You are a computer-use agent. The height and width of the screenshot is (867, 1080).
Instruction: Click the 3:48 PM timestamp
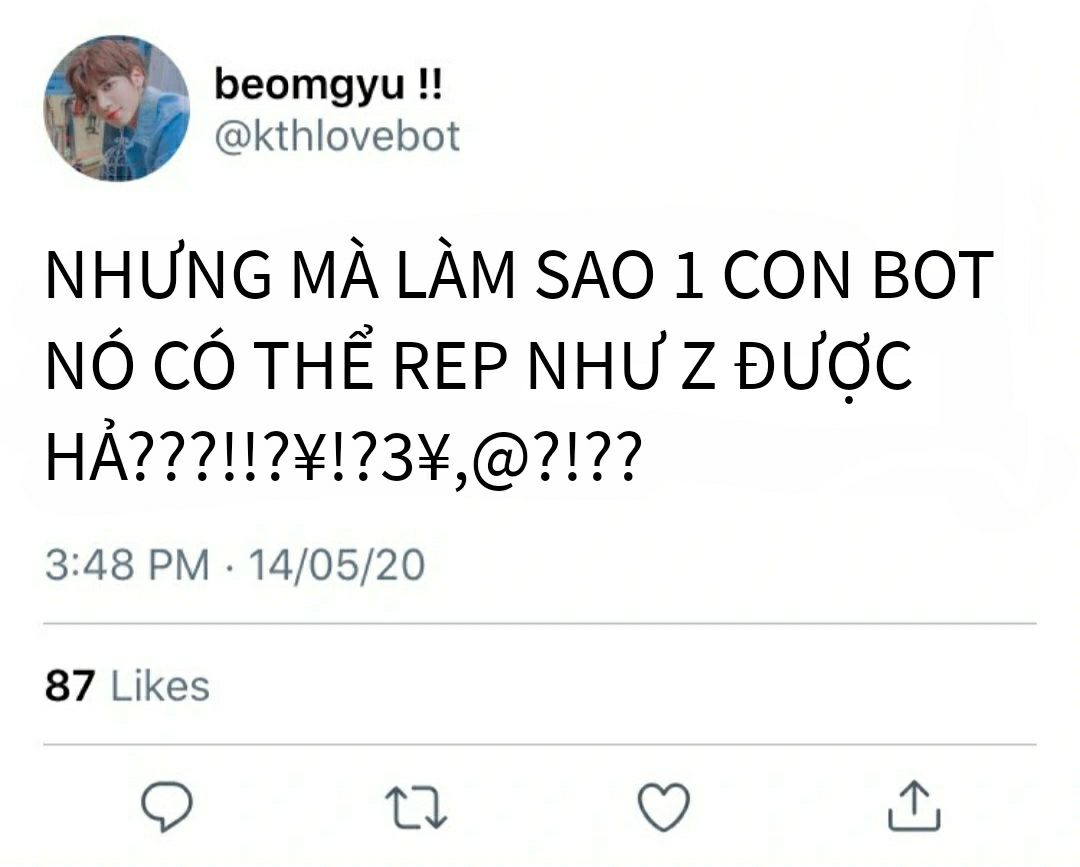(127, 565)
